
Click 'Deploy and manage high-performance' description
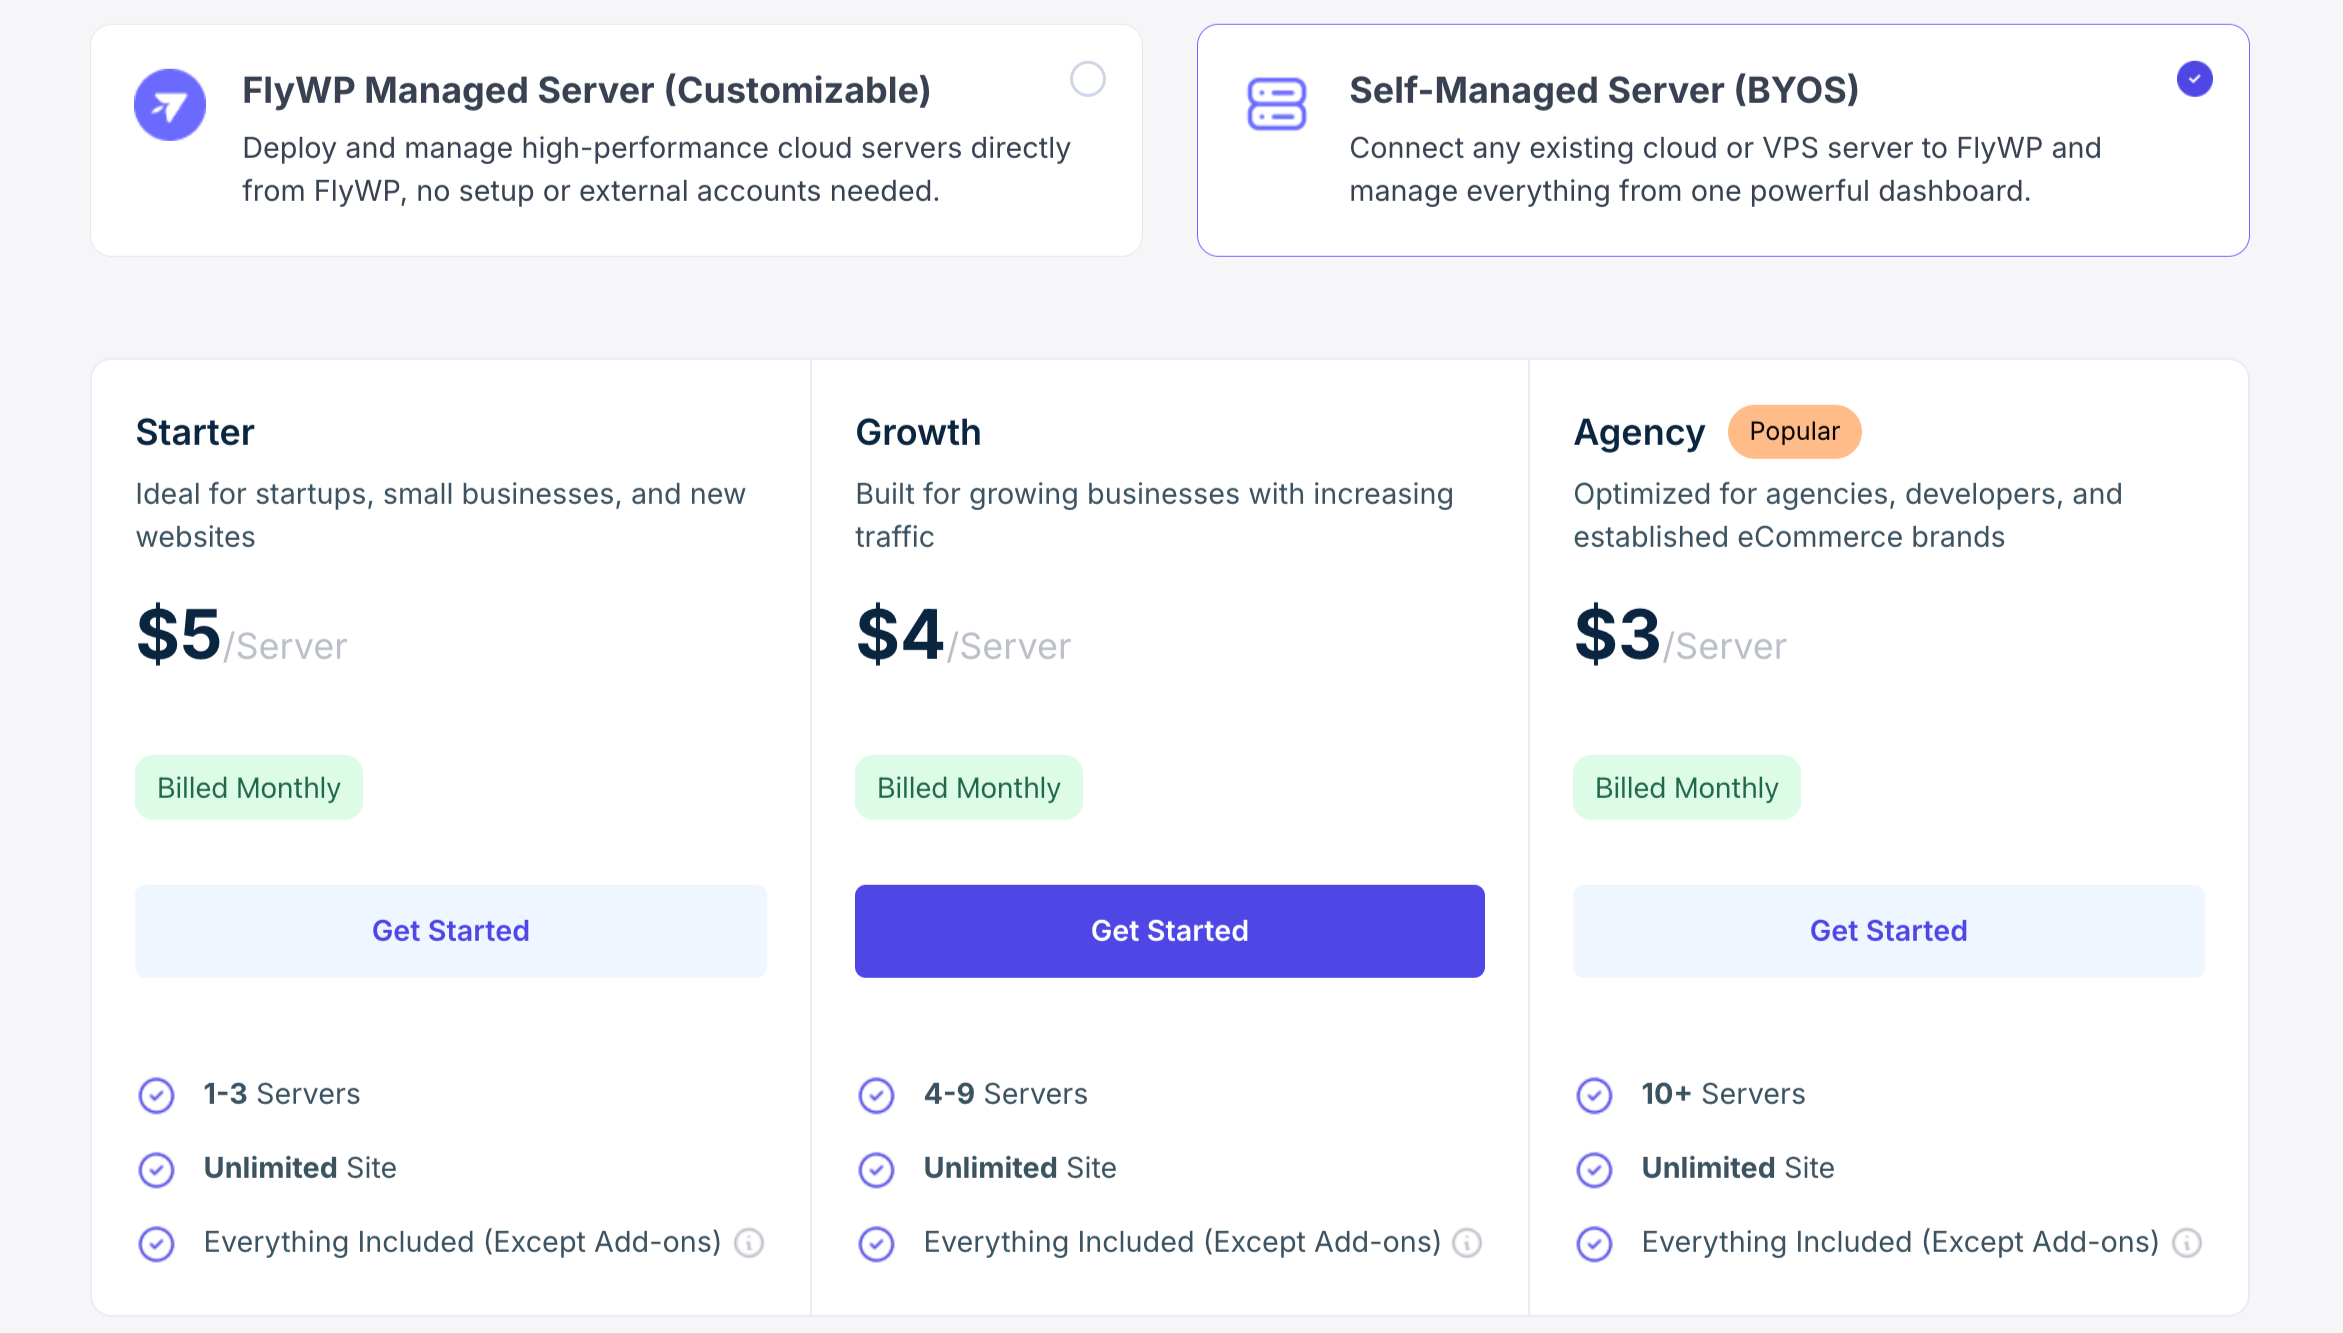pyautogui.click(x=656, y=169)
